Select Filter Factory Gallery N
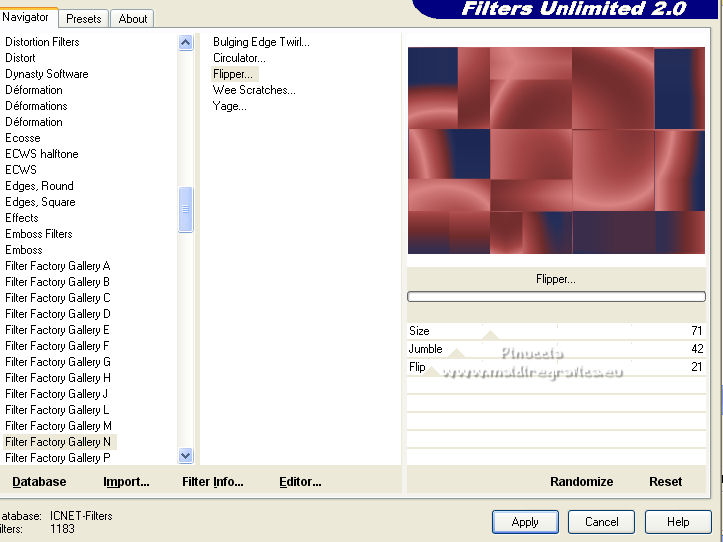The width and height of the screenshot is (723, 542). coord(59,442)
